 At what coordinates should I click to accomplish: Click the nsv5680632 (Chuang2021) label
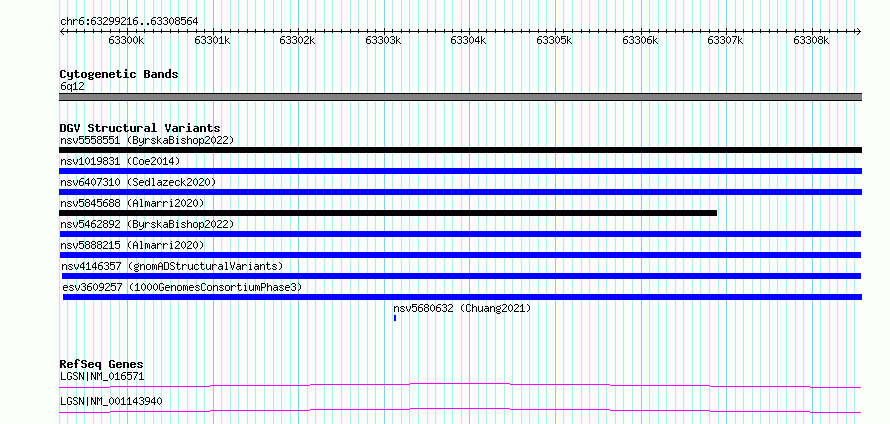tap(462, 308)
